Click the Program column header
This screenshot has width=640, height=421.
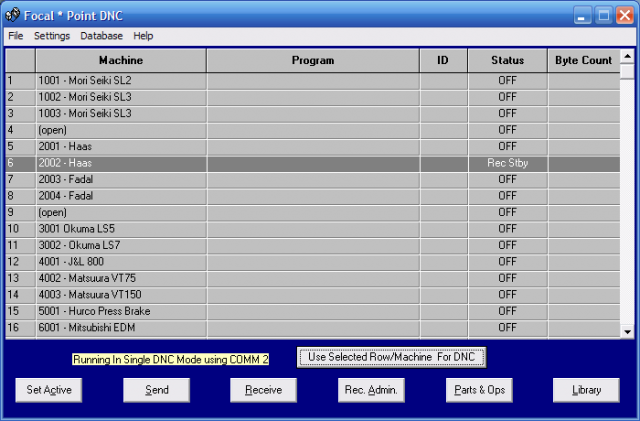pos(313,60)
